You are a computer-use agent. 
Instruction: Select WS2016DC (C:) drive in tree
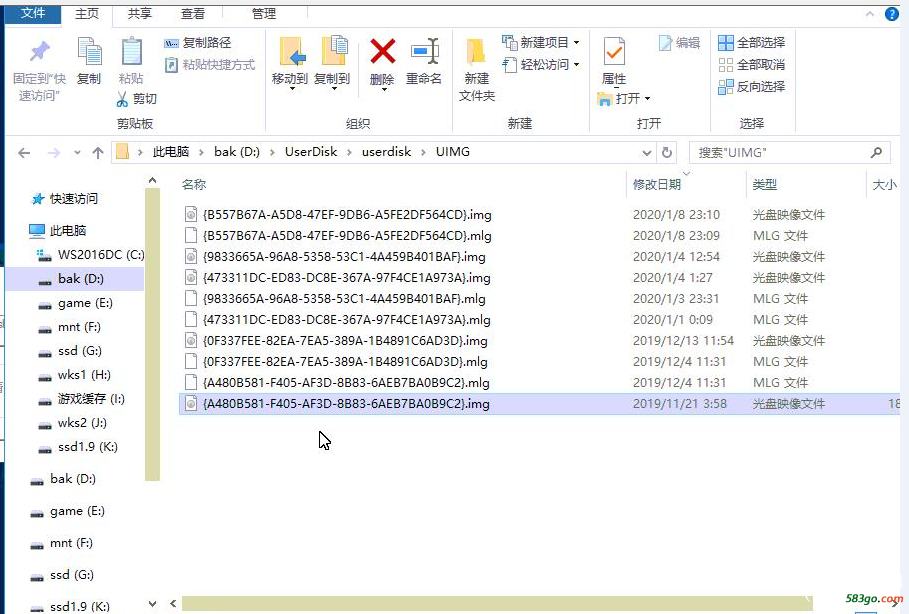(90, 255)
